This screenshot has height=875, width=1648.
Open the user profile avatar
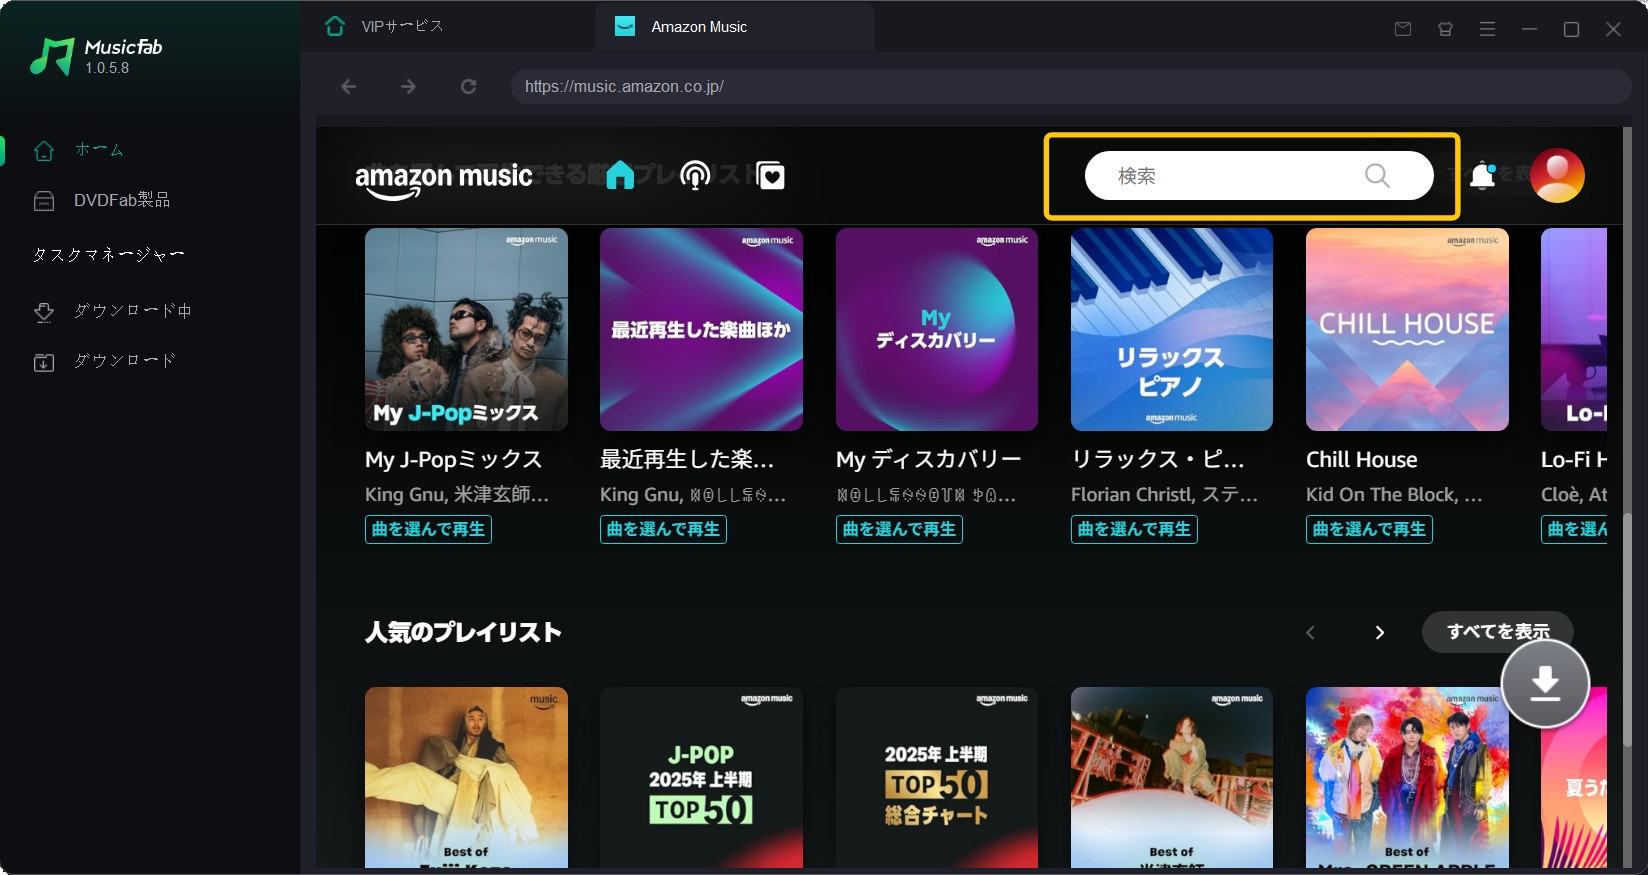tap(1557, 176)
